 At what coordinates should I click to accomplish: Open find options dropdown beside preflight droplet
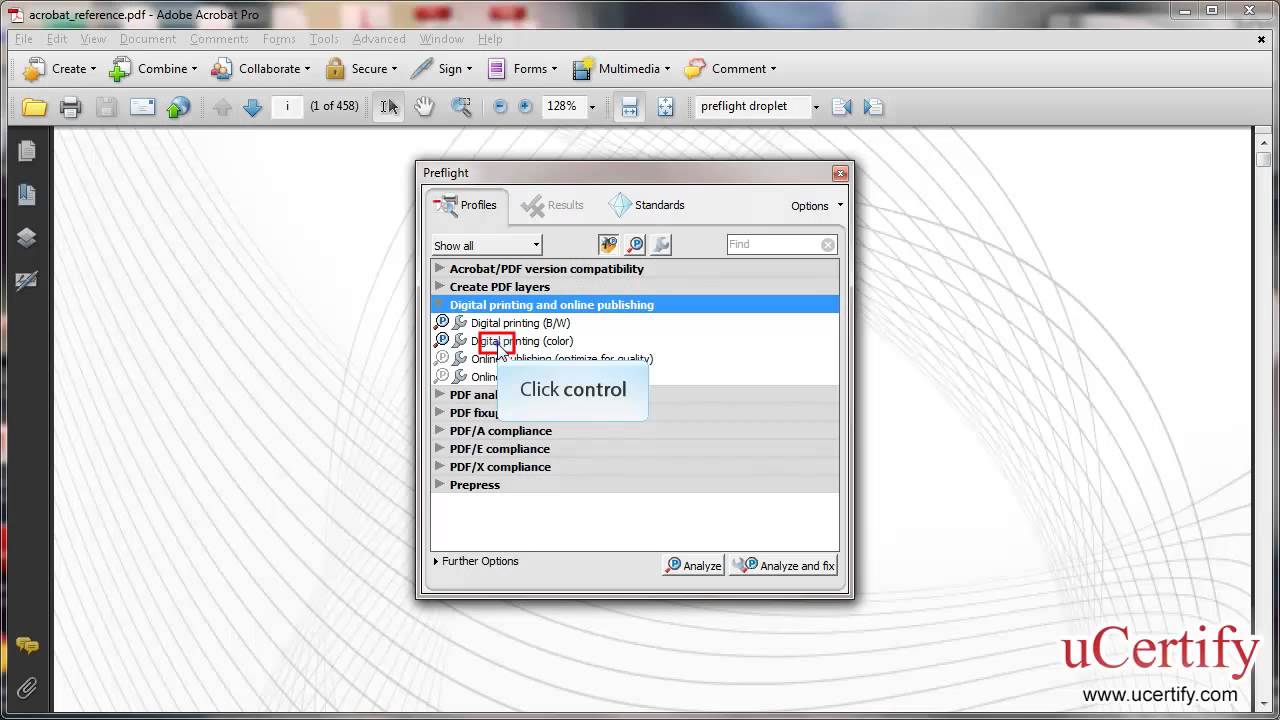816,107
